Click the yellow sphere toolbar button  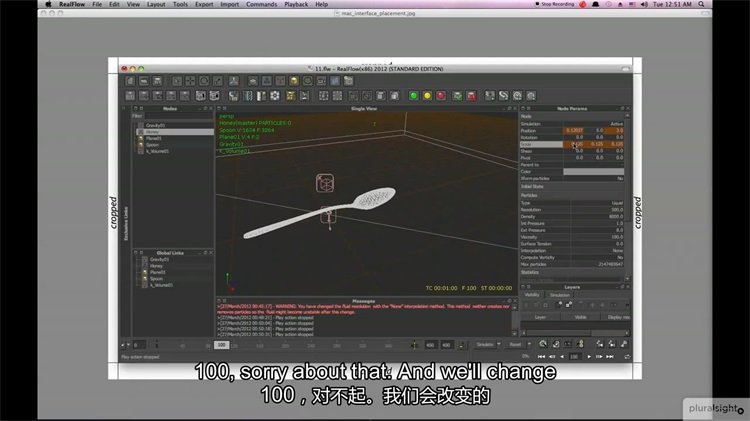(427, 96)
